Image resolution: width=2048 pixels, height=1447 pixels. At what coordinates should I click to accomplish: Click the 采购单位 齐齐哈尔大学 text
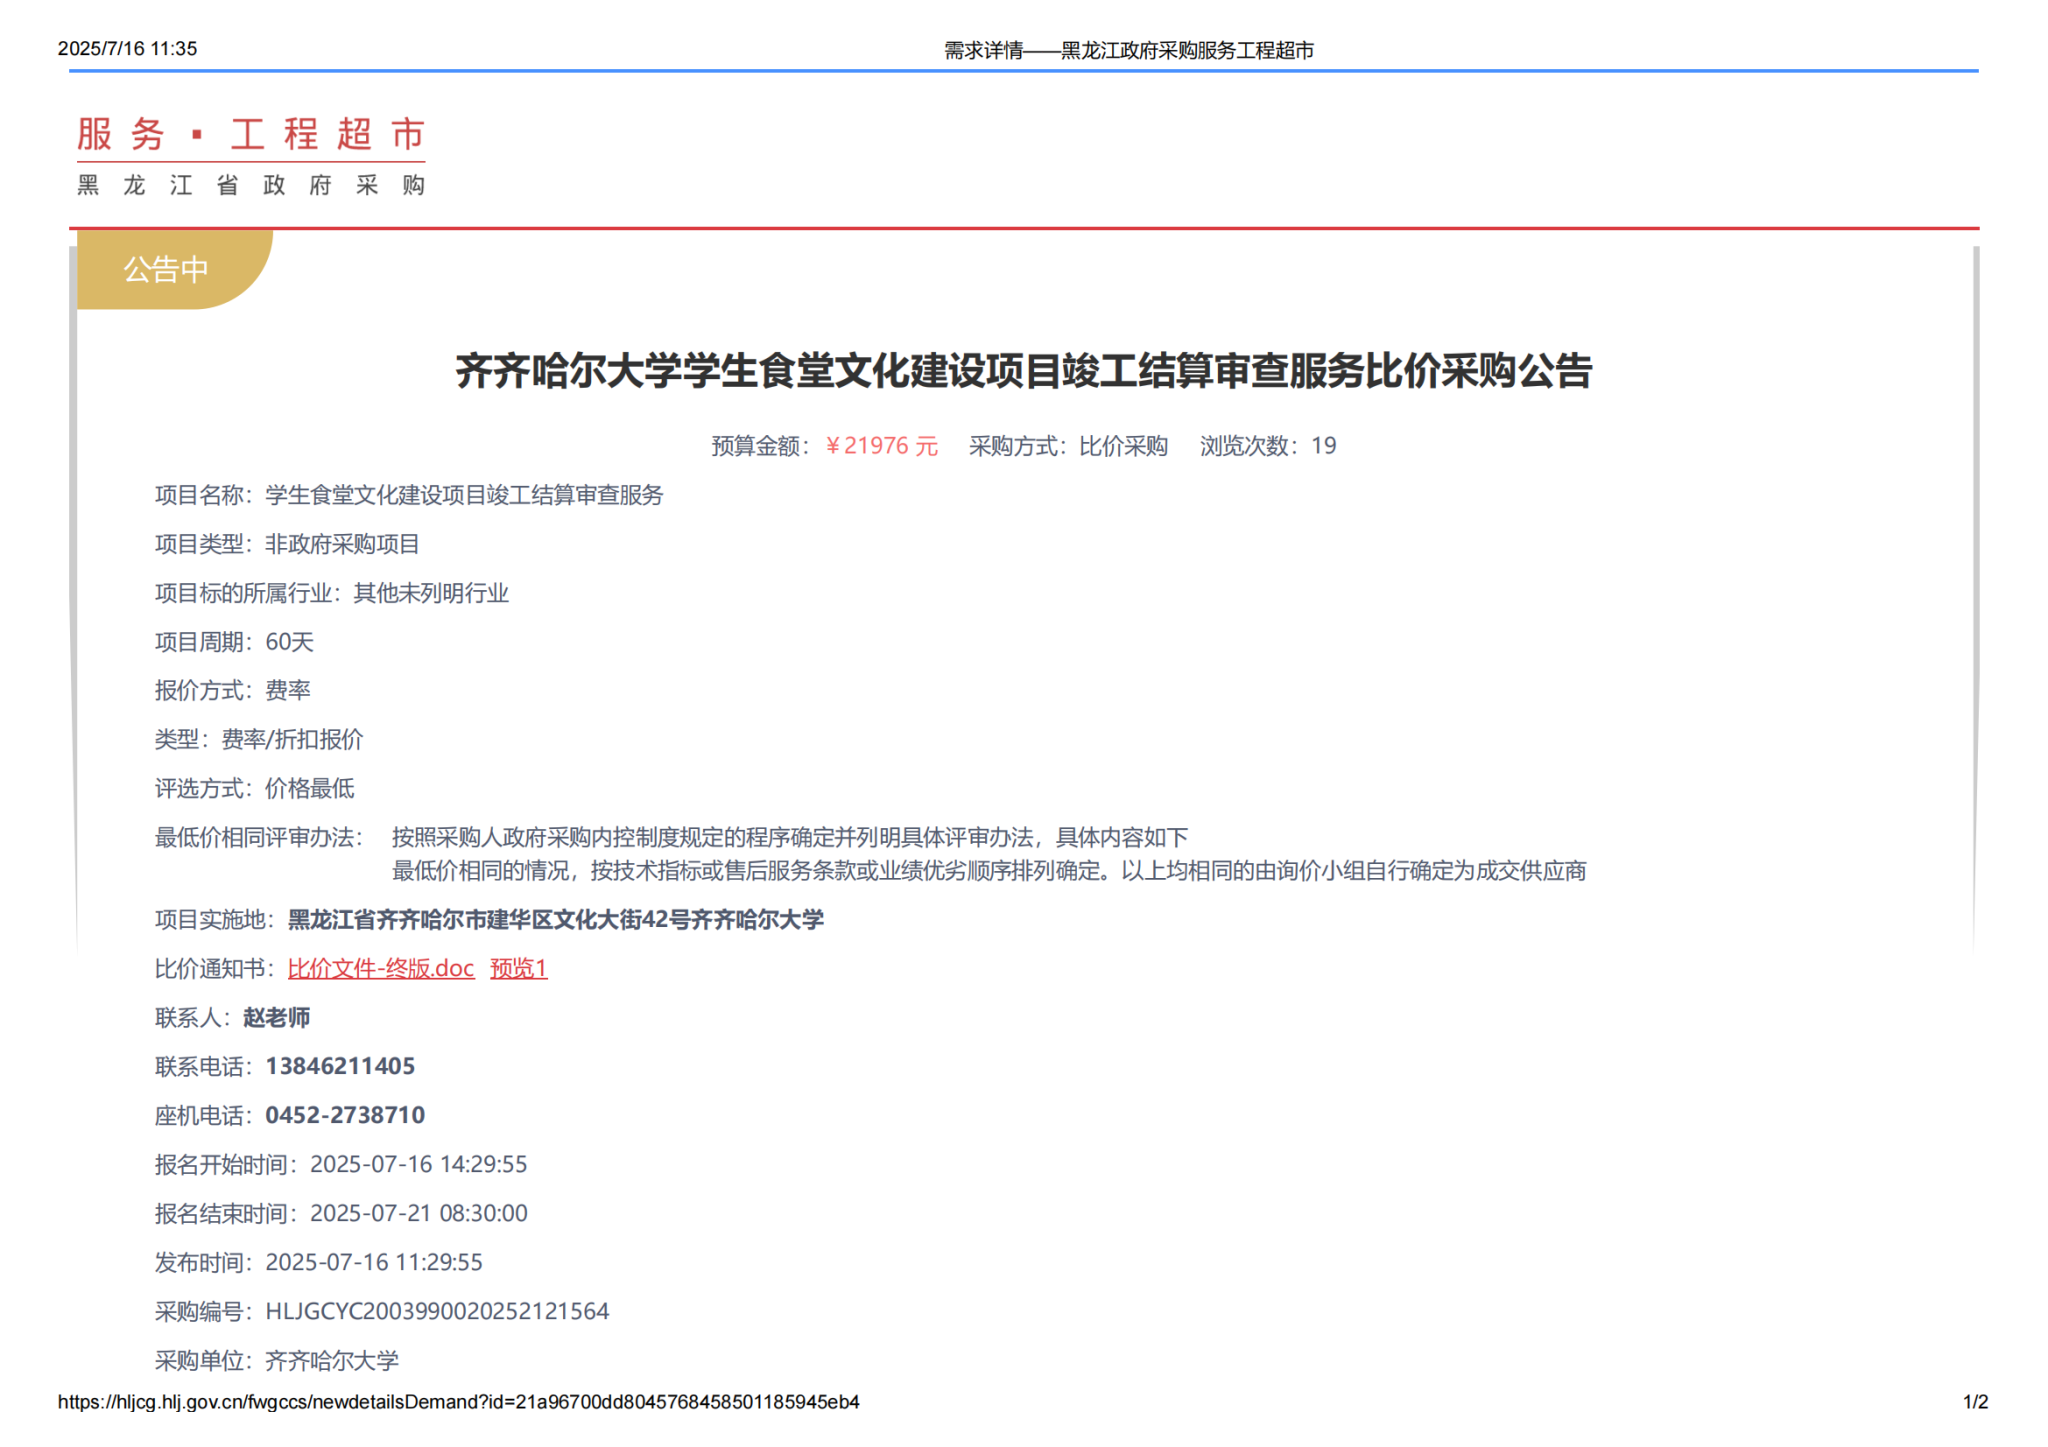[x=331, y=1360]
